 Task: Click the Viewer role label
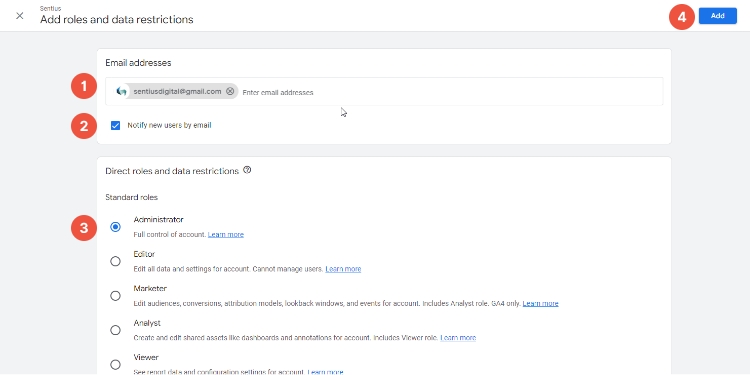[146, 358]
